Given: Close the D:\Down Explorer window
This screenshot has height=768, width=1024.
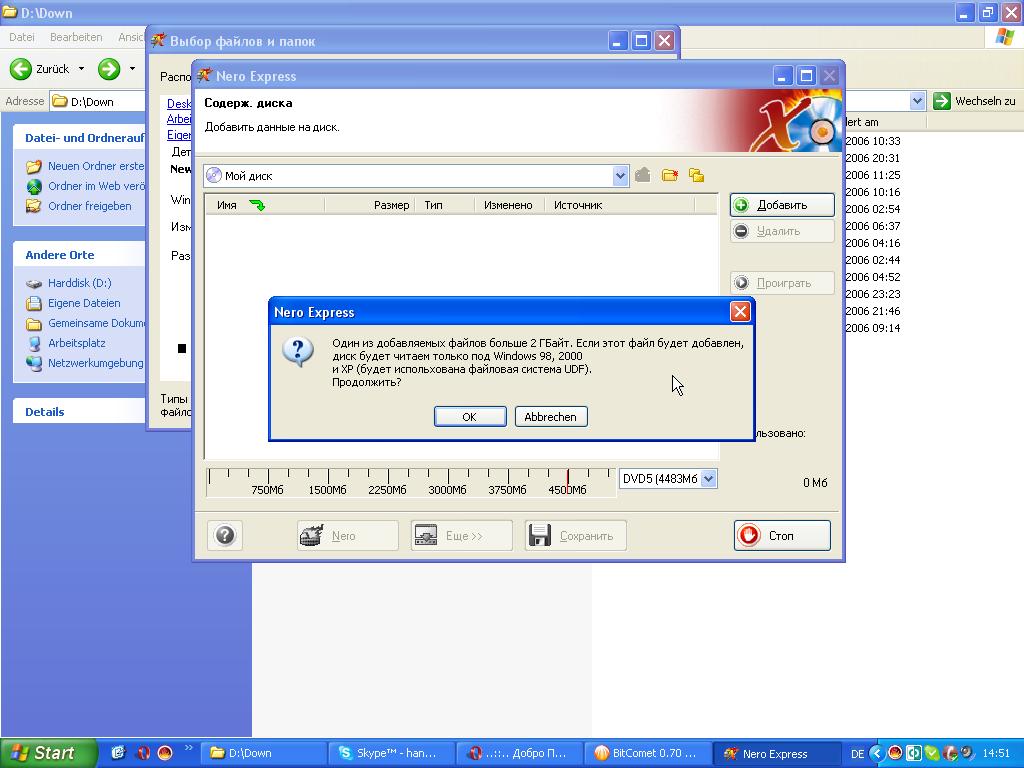Looking at the screenshot, I should [x=1011, y=12].
